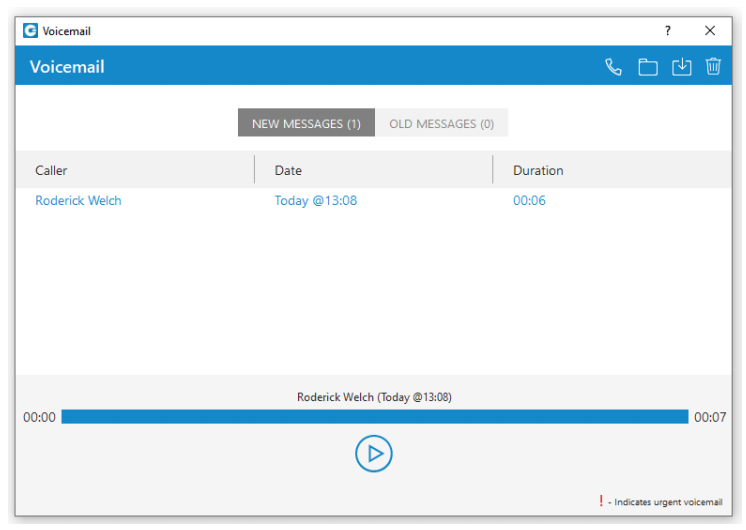The width and height of the screenshot is (746, 530).
Task: Click the 00:06 duration value
Action: click(529, 201)
